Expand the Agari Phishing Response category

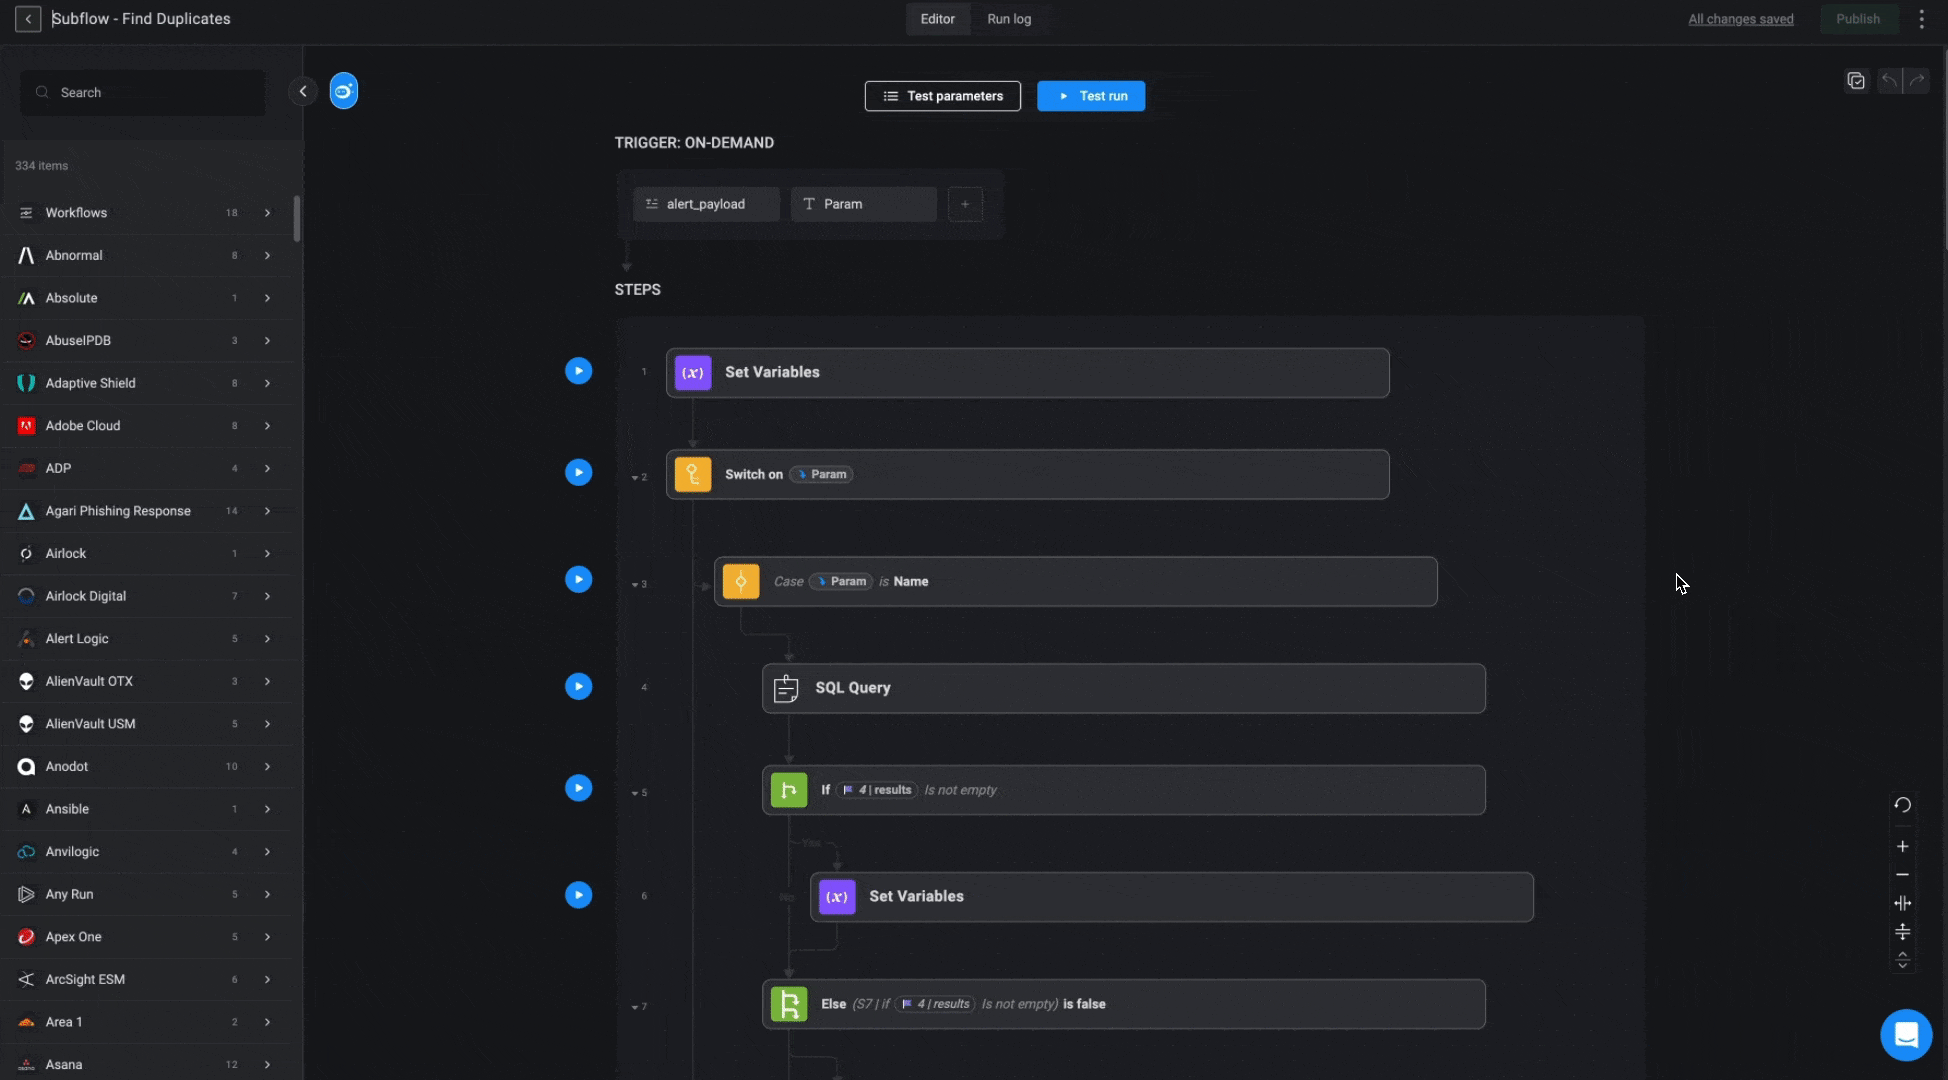pos(267,511)
